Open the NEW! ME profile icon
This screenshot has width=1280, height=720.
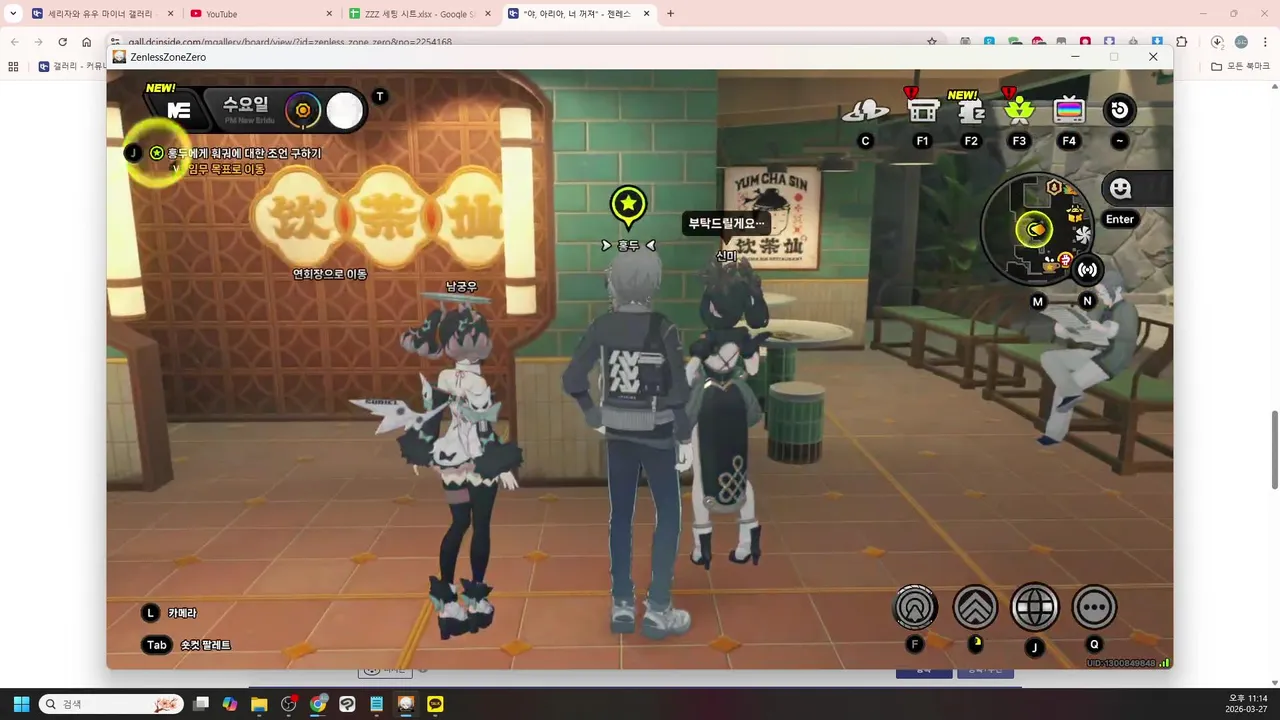click(178, 108)
